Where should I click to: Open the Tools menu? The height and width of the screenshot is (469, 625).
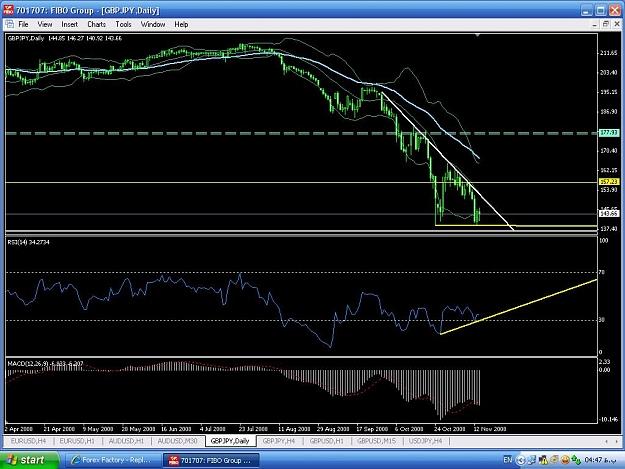[123, 24]
